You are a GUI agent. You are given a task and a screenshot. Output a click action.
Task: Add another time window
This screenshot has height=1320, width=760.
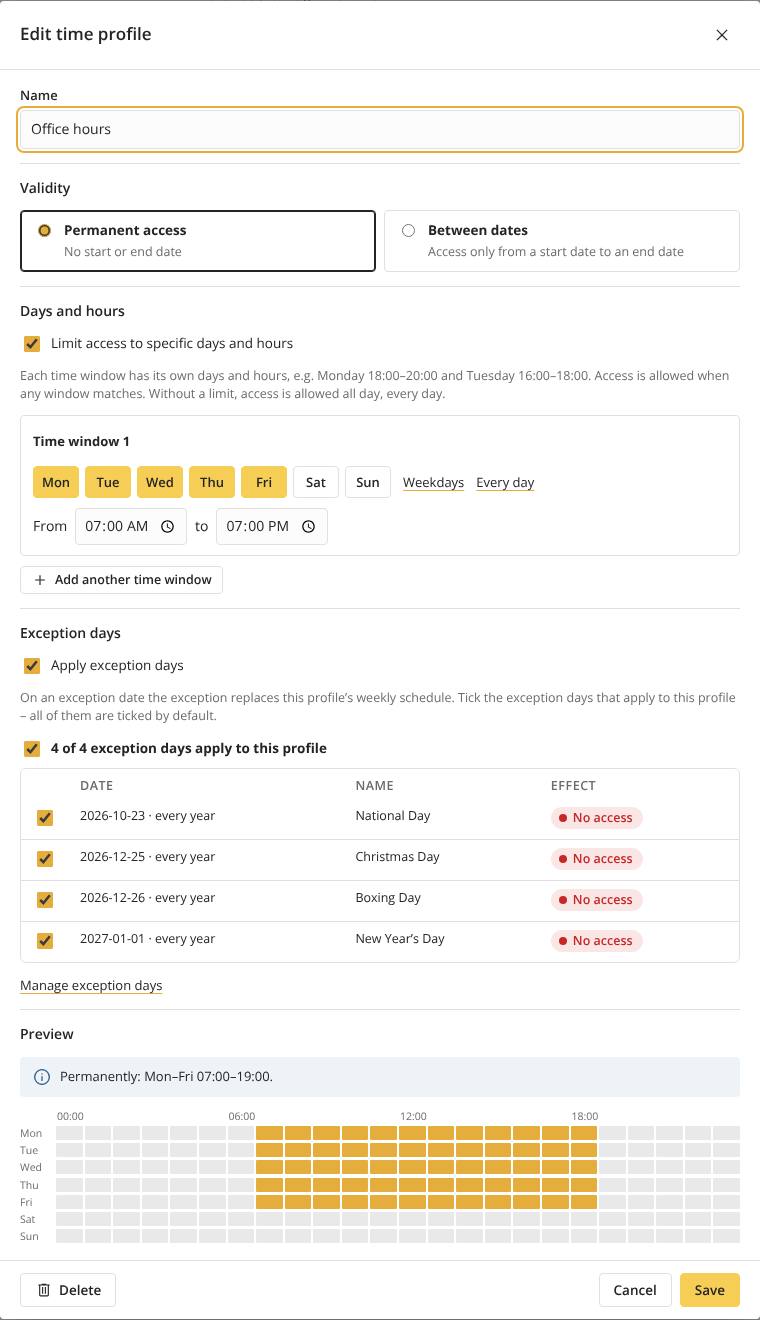(121, 580)
